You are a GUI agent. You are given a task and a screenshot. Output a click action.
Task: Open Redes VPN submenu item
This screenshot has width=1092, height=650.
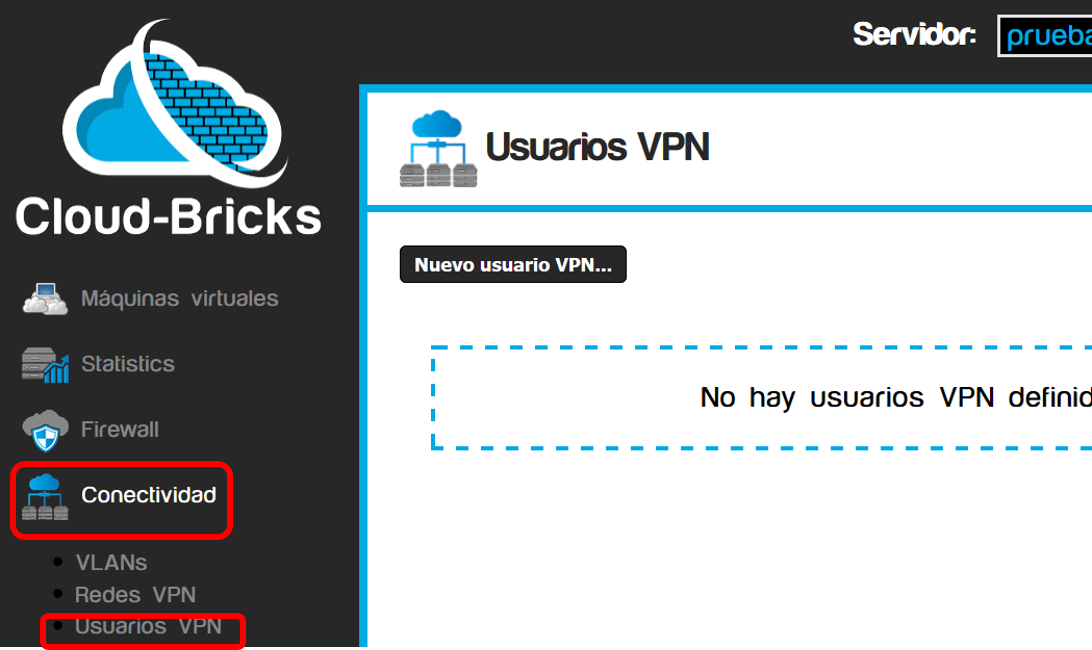click(135, 594)
